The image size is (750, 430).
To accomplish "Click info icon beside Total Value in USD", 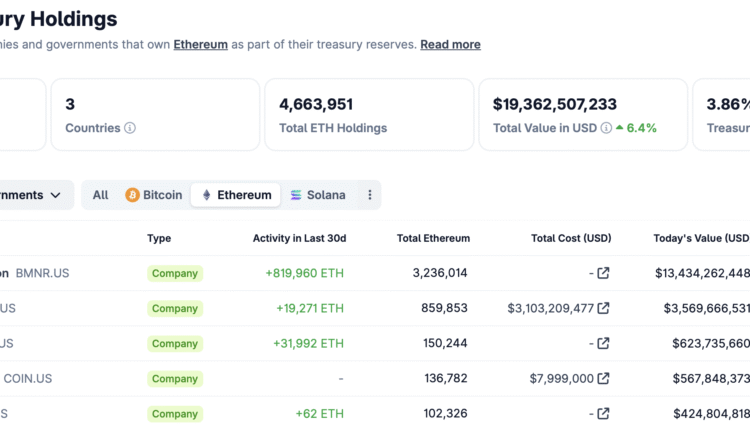I will click(x=606, y=128).
